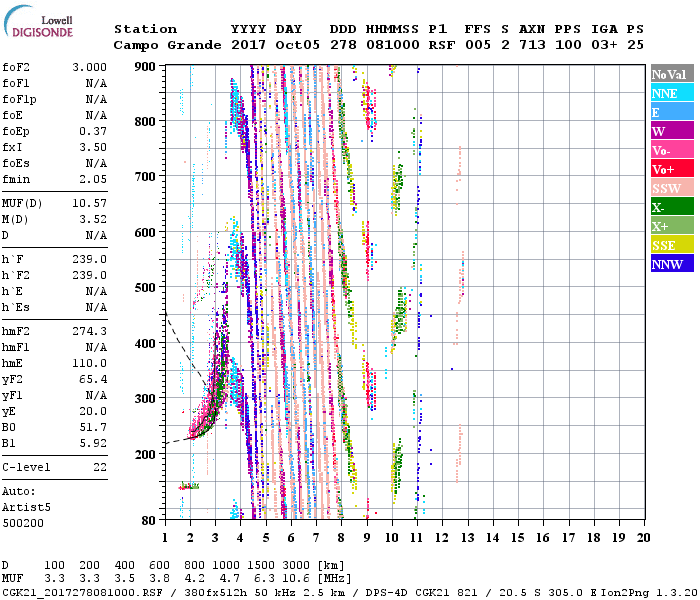This screenshot has width=700, height=600.
Task: Select the NoVal legend swatch
Action: point(671,74)
